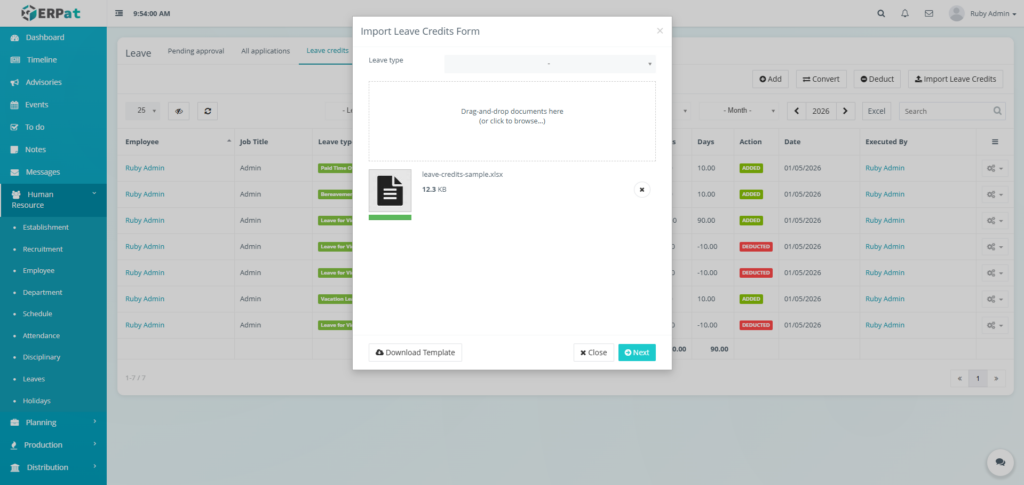Open the search magnifier in top bar

coord(882,13)
